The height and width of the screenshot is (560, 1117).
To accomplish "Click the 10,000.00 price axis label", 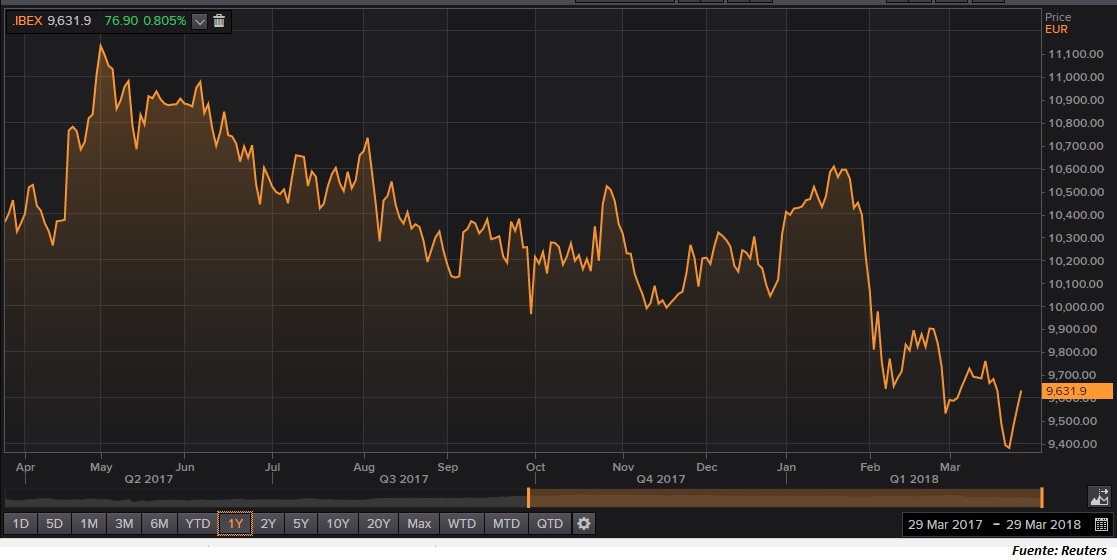I will coord(1076,306).
